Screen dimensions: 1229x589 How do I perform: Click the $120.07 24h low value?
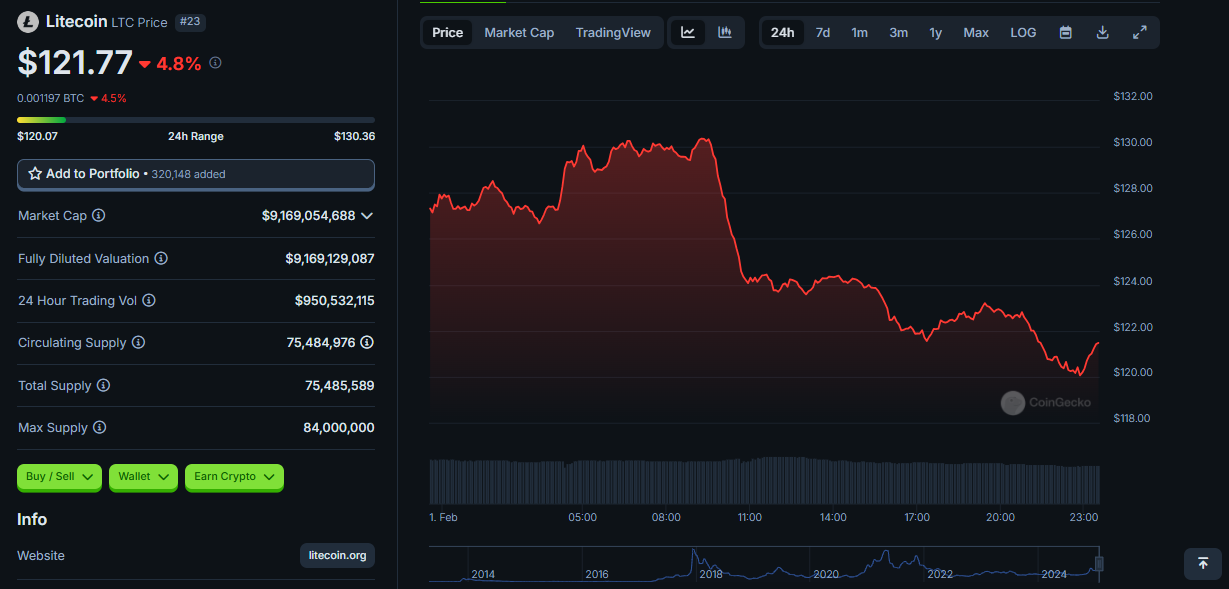pyautogui.click(x=37, y=136)
